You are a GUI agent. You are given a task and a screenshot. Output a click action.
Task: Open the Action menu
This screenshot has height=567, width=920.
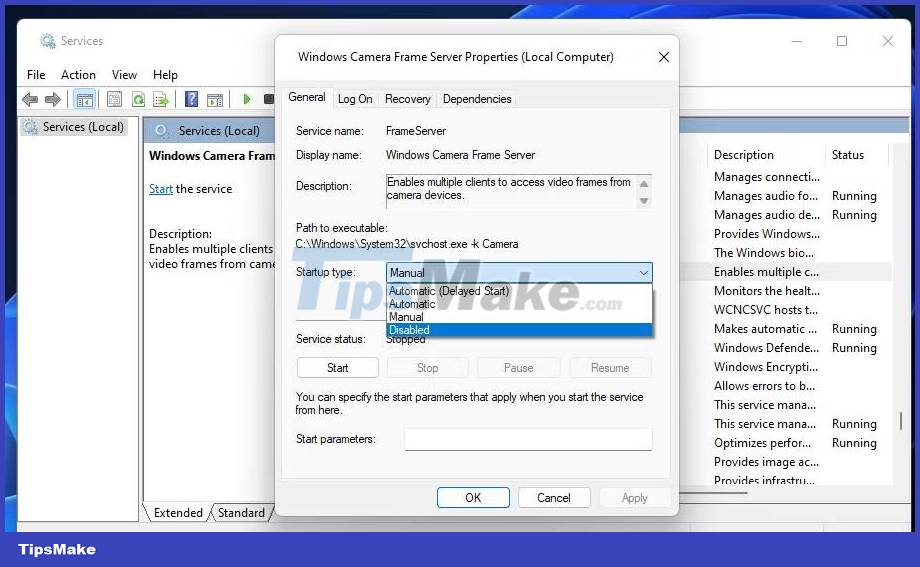(78, 75)
